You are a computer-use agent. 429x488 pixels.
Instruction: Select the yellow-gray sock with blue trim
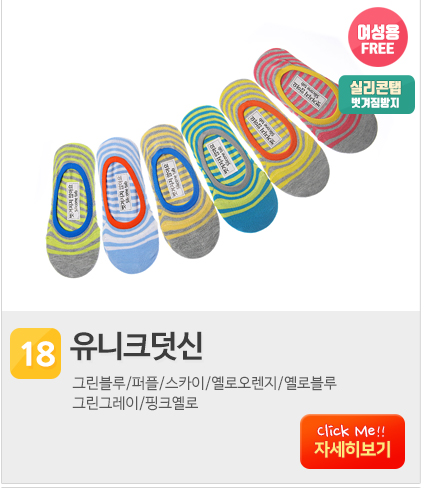coord(179,191)
